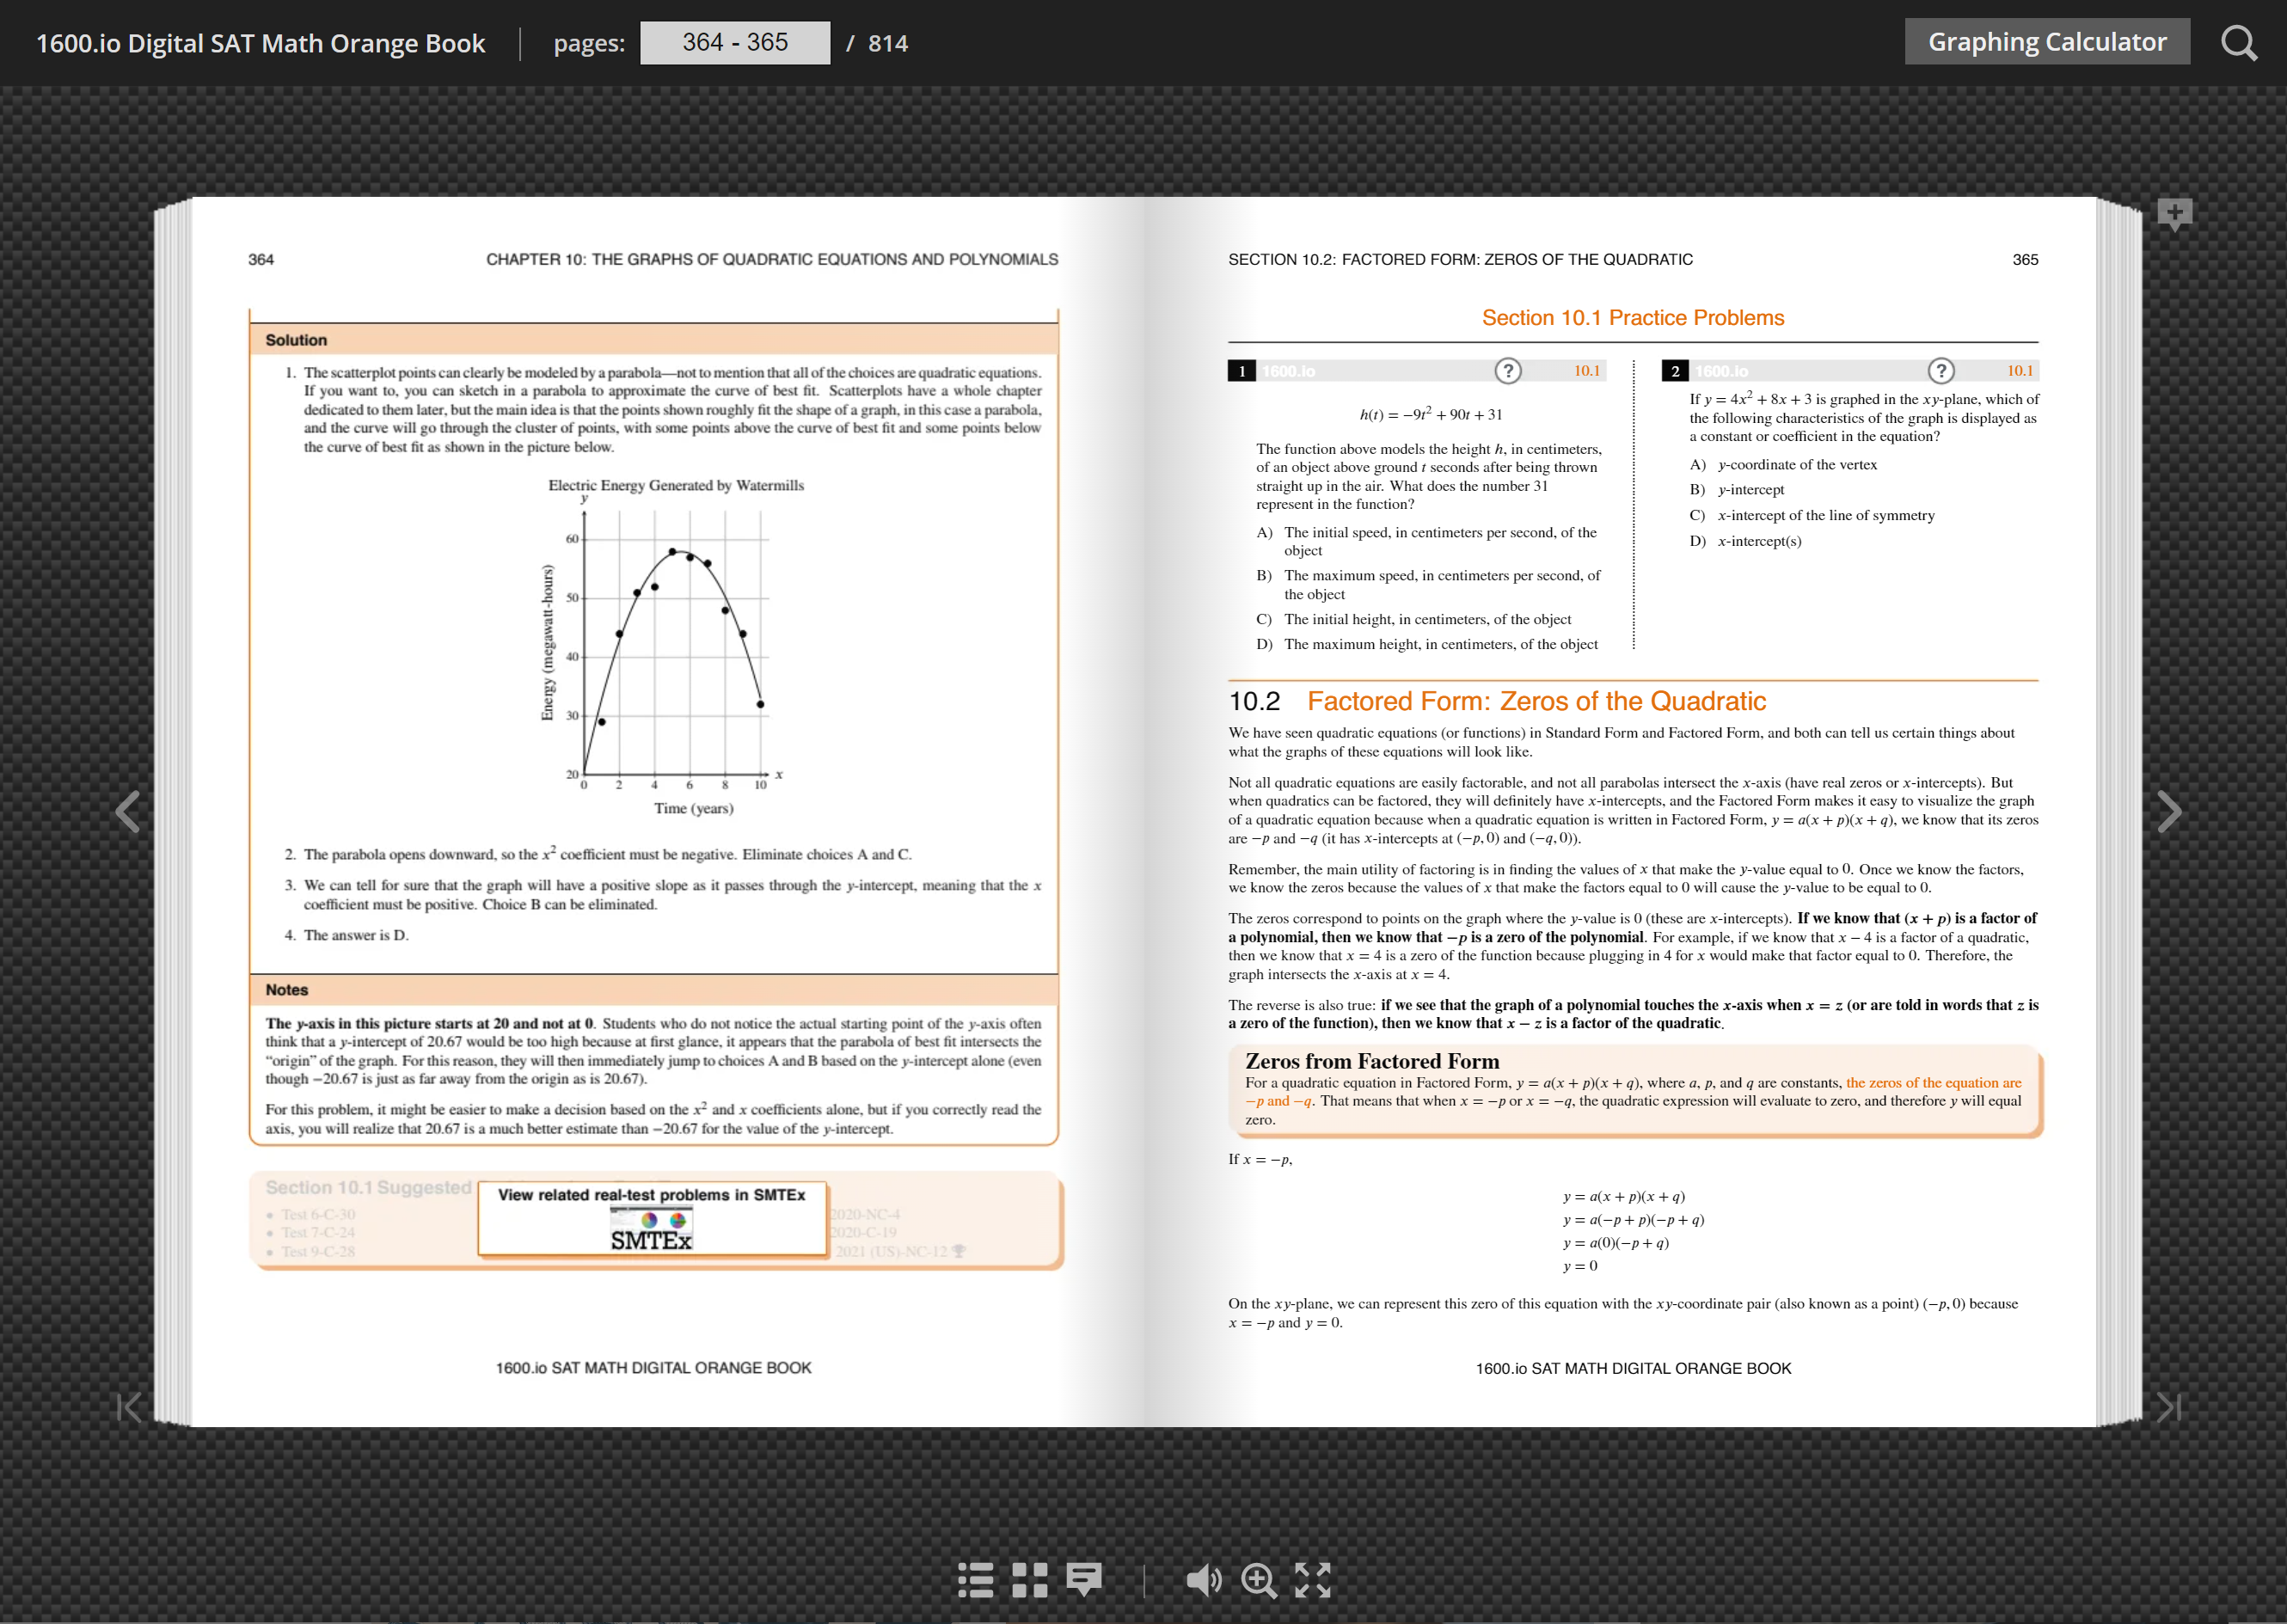Image resolution: width=2287 pixels, height=1624 pixels.
Task: Open the notes comment icon
Action: click(1083, 1580)
